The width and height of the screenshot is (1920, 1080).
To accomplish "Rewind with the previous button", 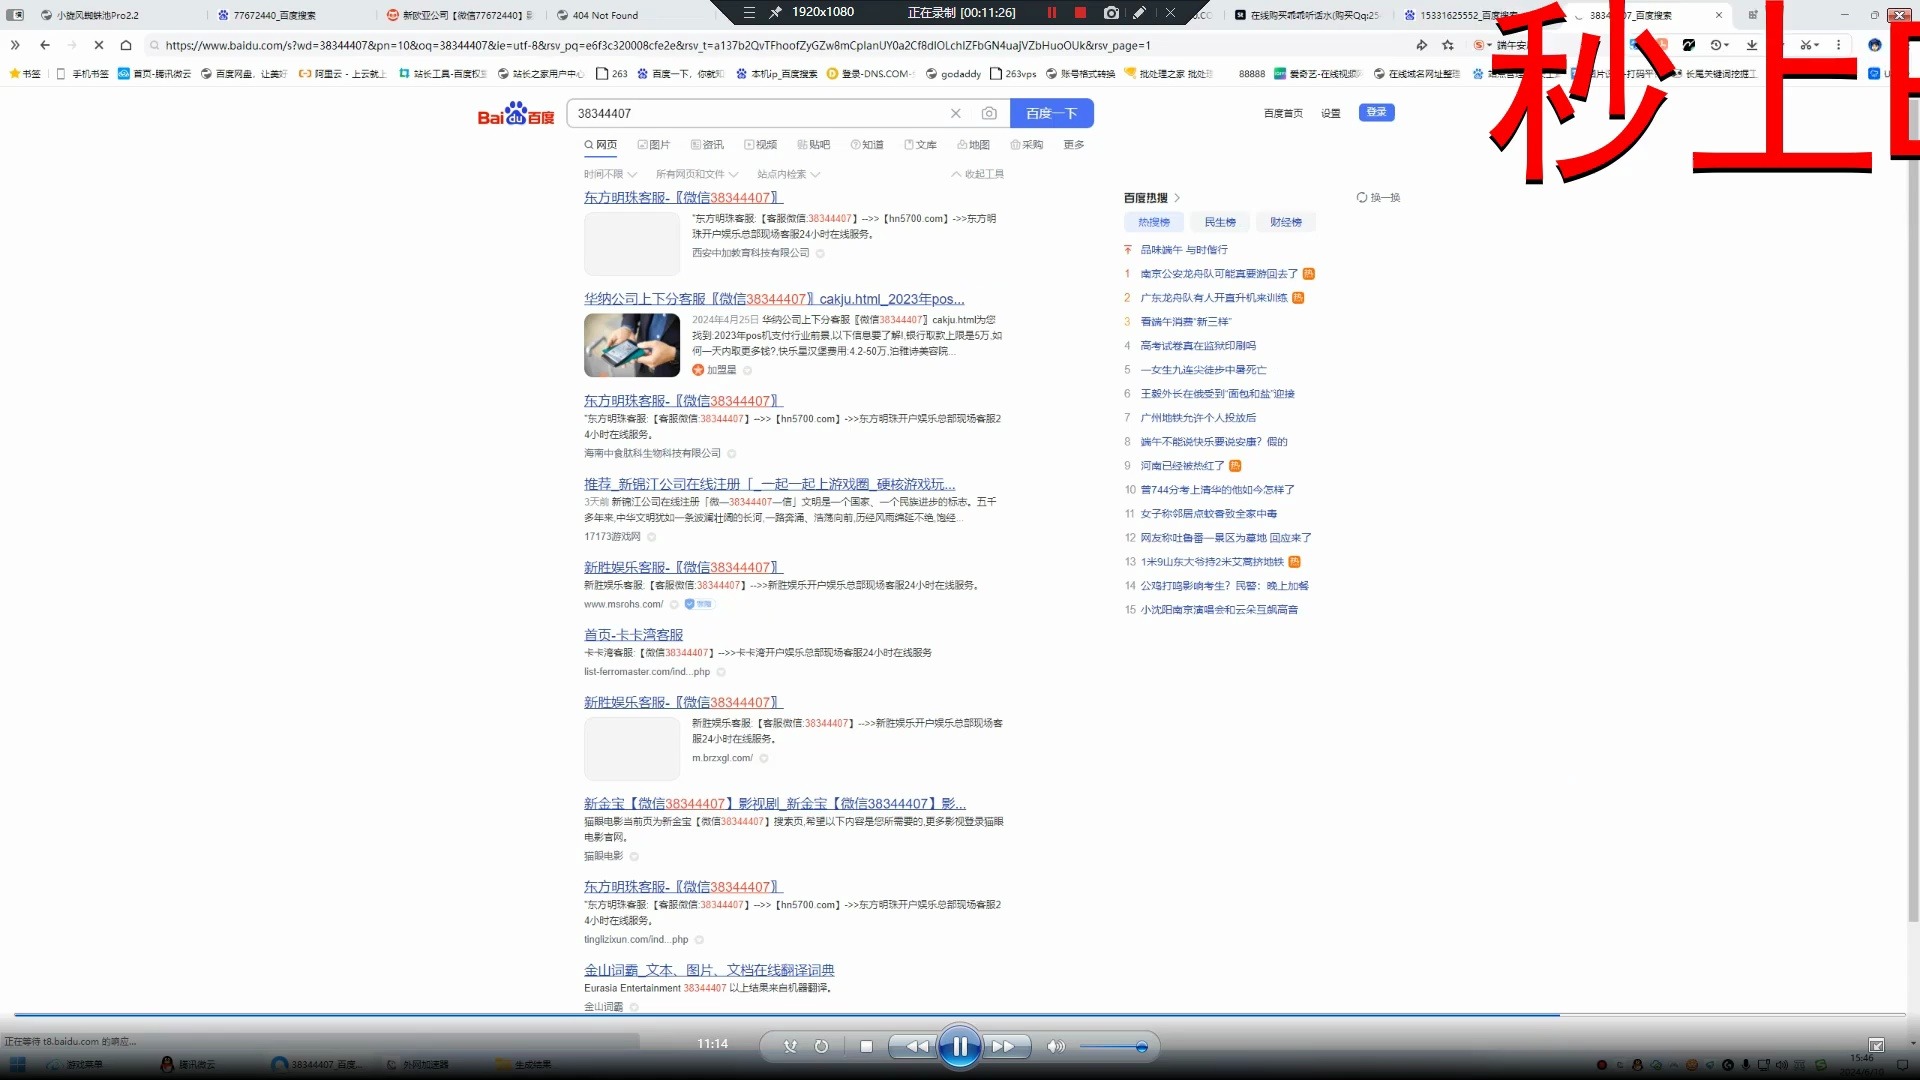I will (915, 1047).
